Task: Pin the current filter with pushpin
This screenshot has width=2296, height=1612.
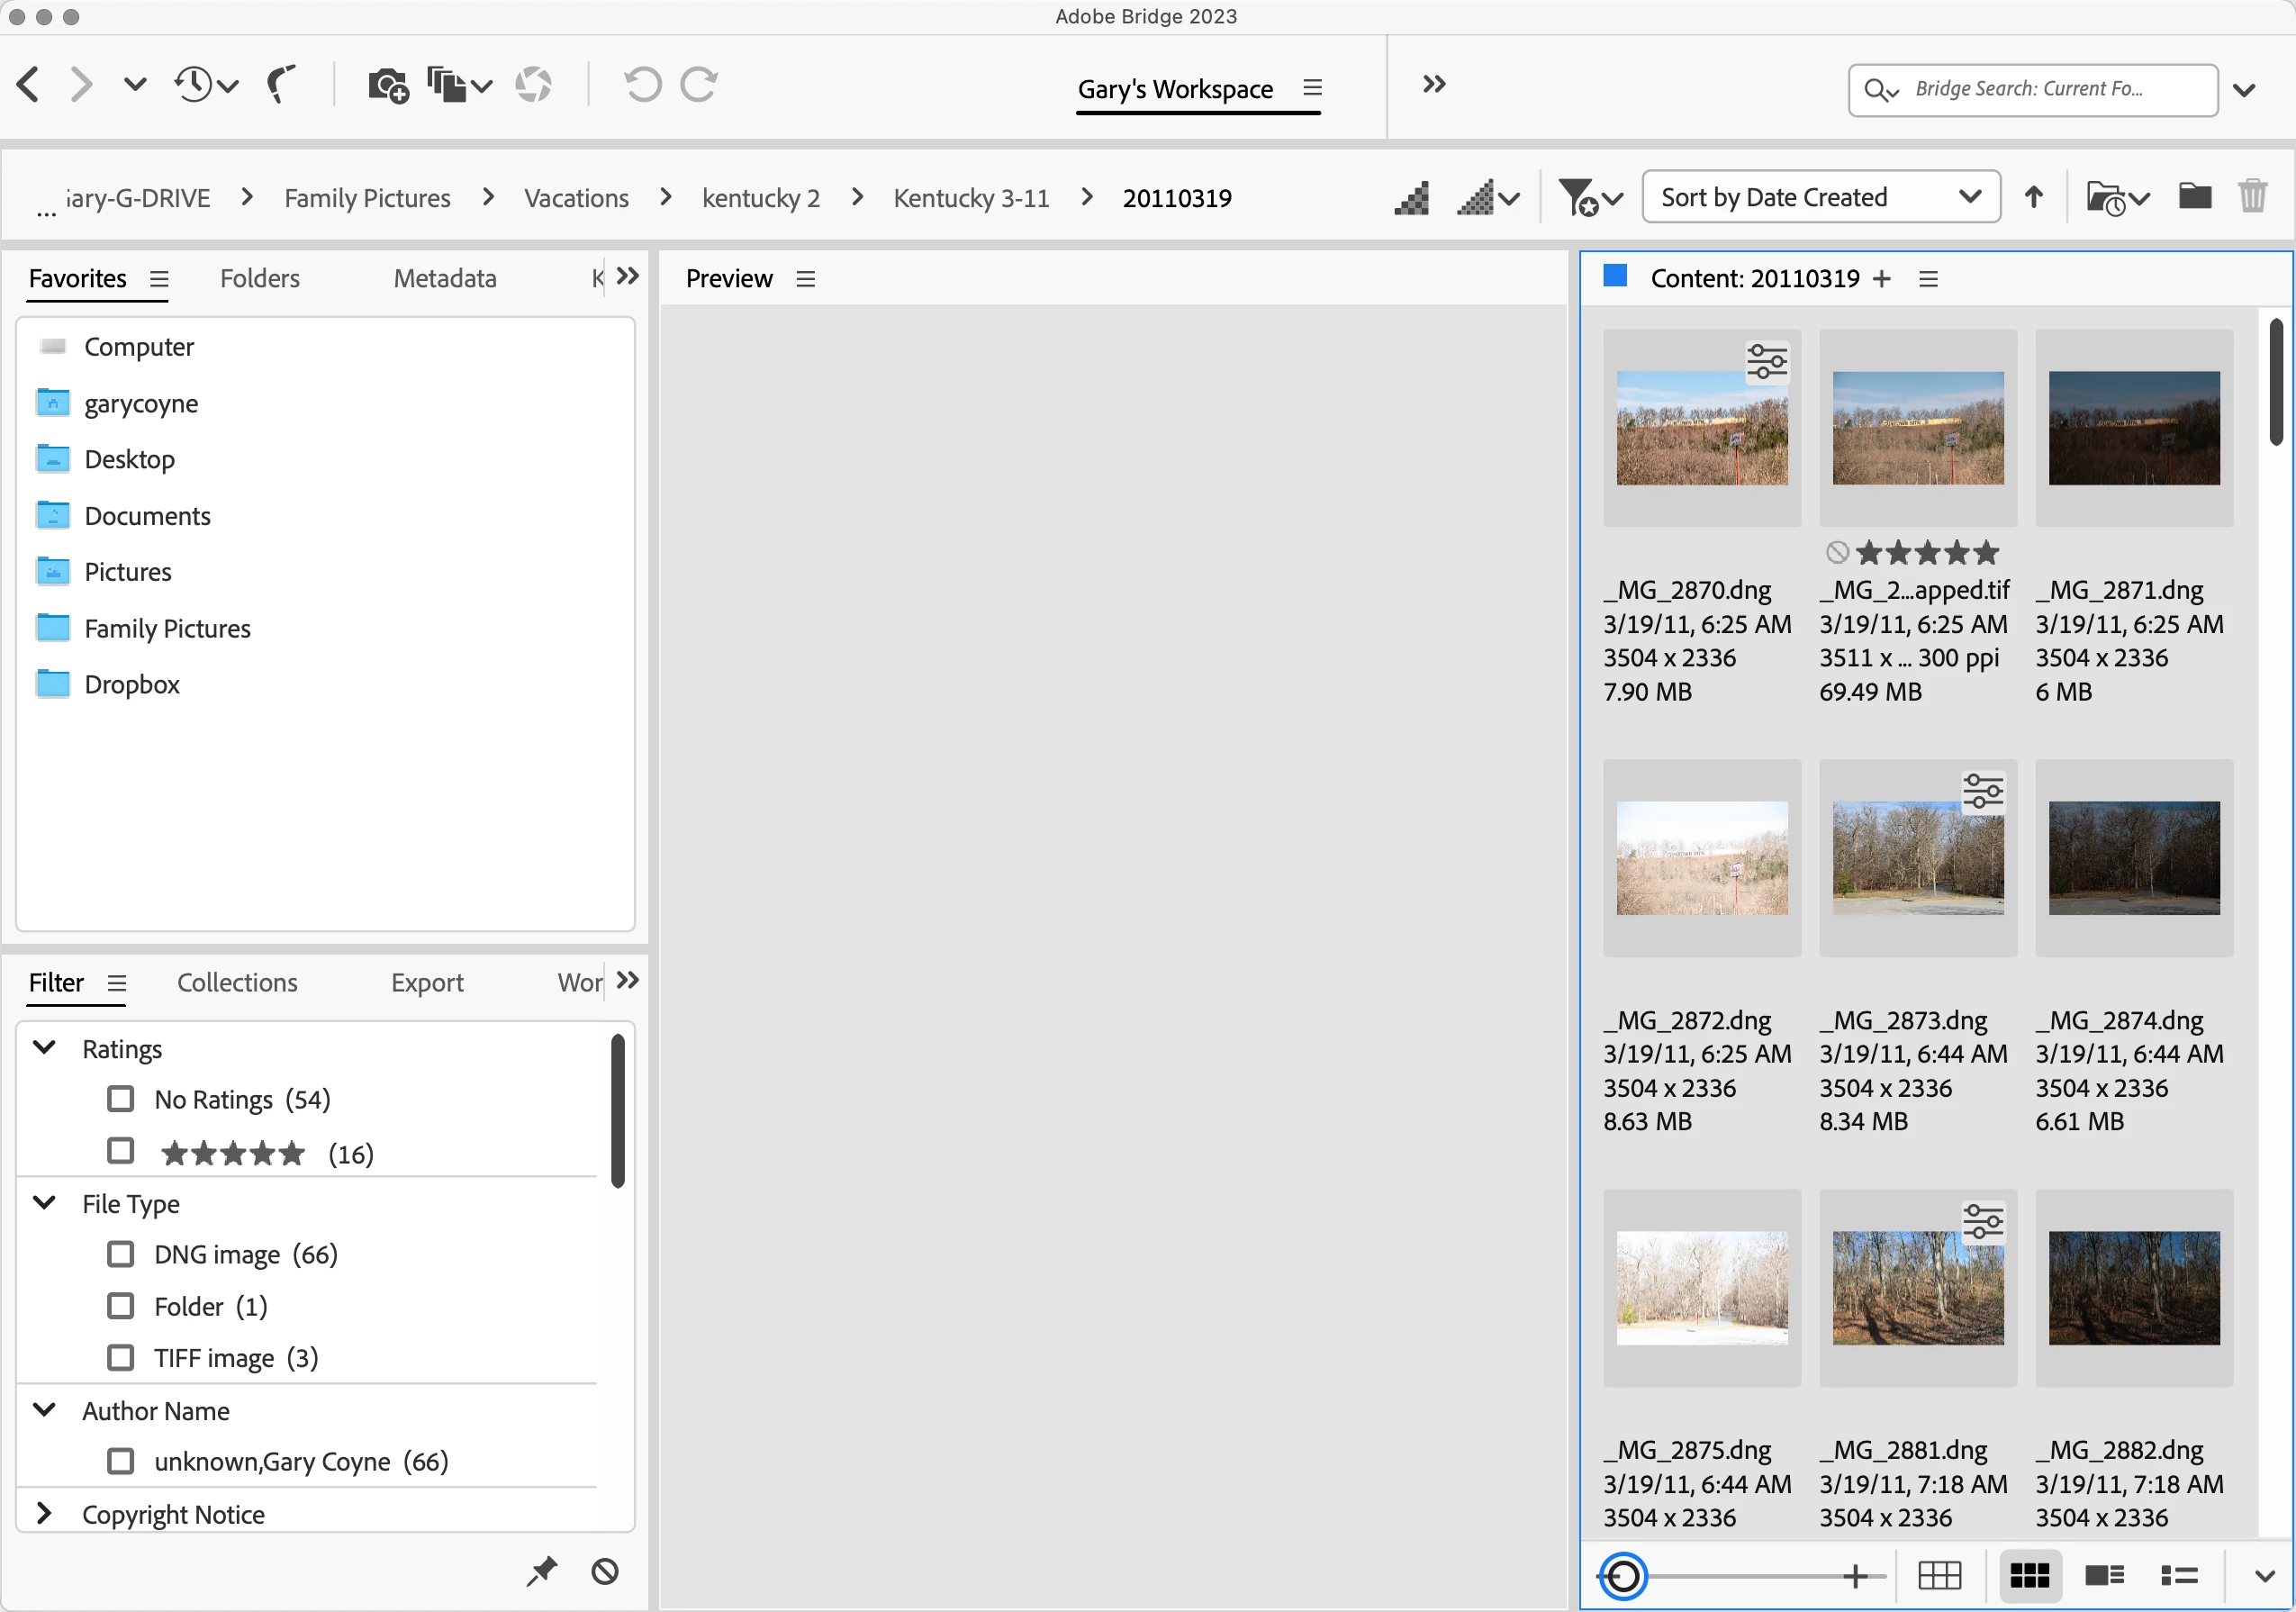Action: click(542, 1572)
